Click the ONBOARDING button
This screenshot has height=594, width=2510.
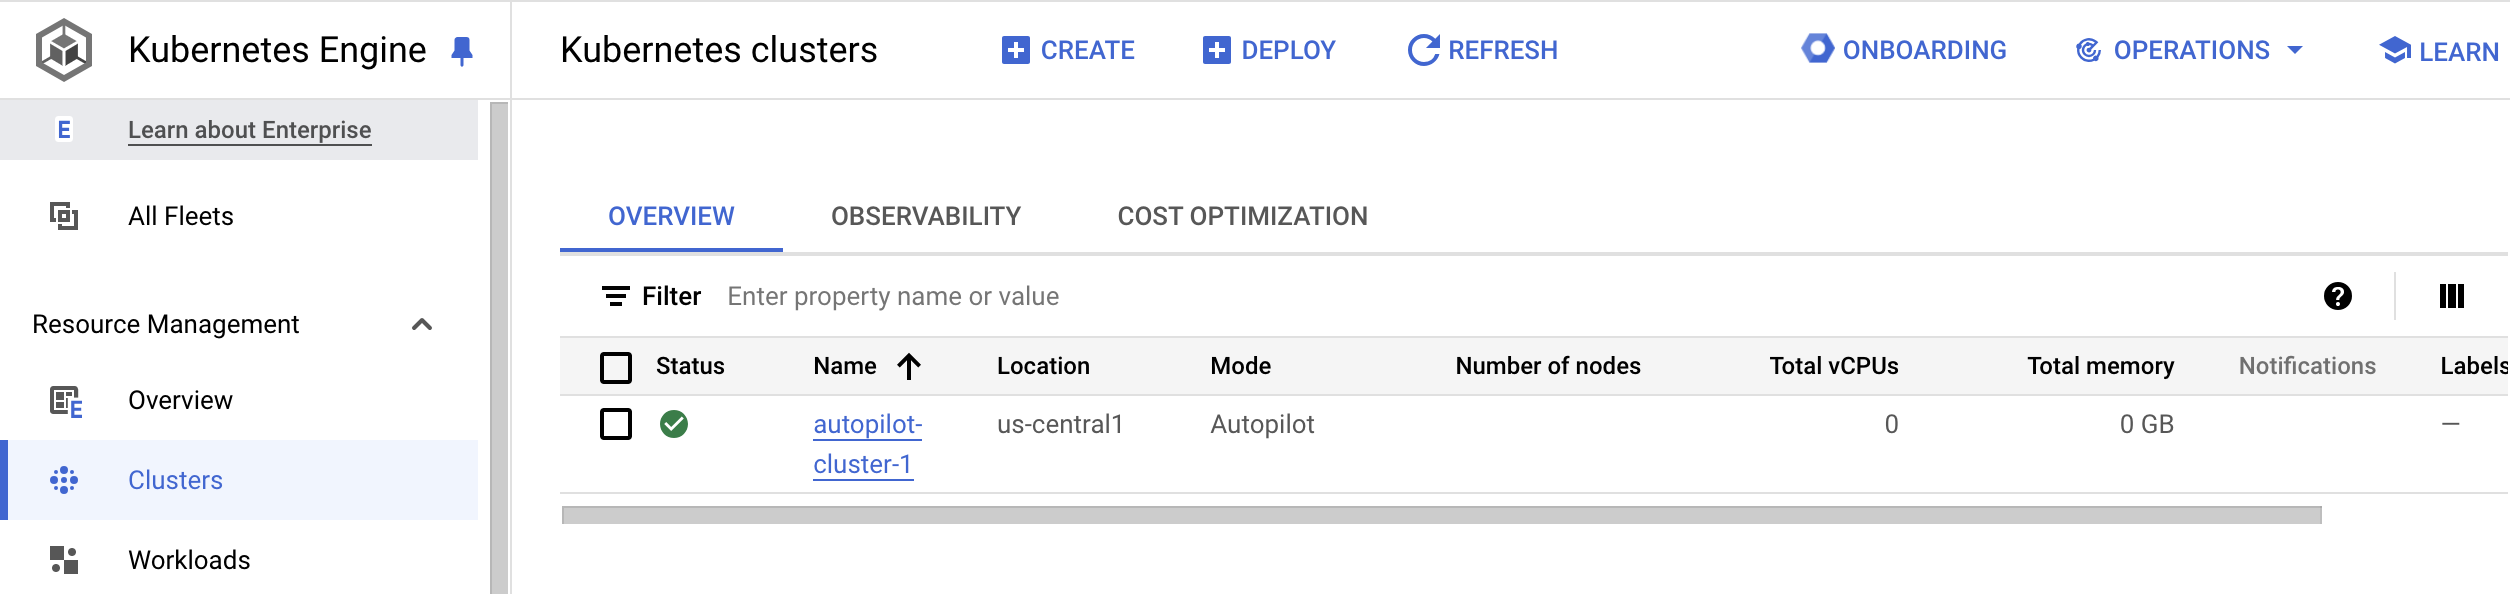(1904, 49)
